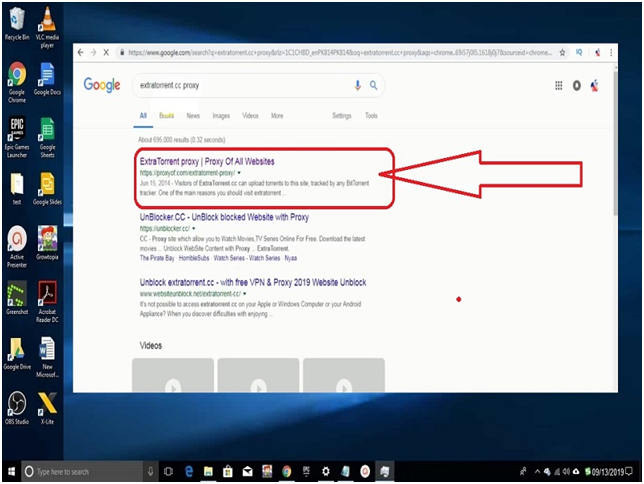
Task: Open the second video thumbnail
Action: click(258, 375)
